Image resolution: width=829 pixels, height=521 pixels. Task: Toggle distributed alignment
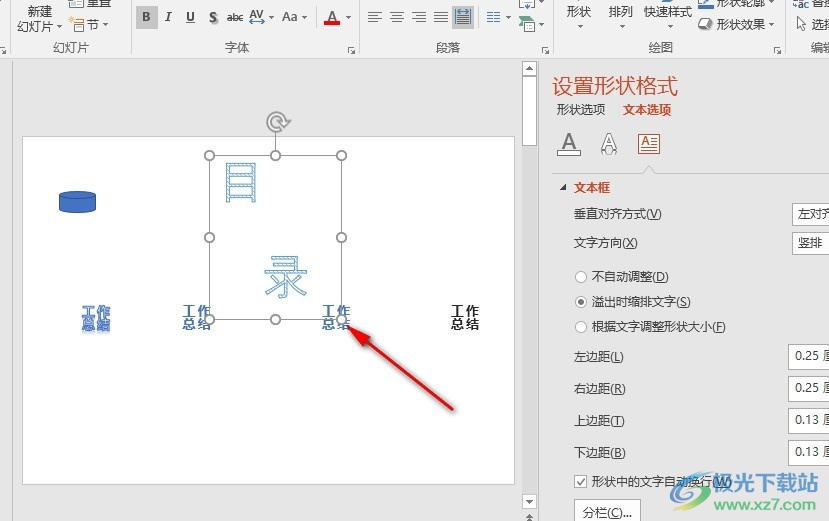tap(463, 17)
